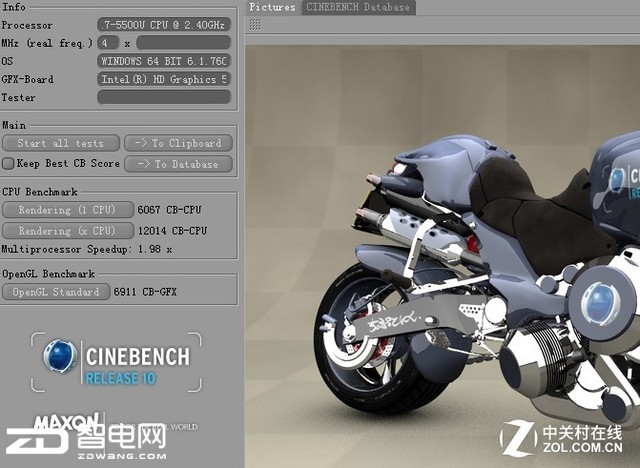The height and width of the screenshot is (468, 640).
Task: Send results with To Database button
Action: pos(178,164)
